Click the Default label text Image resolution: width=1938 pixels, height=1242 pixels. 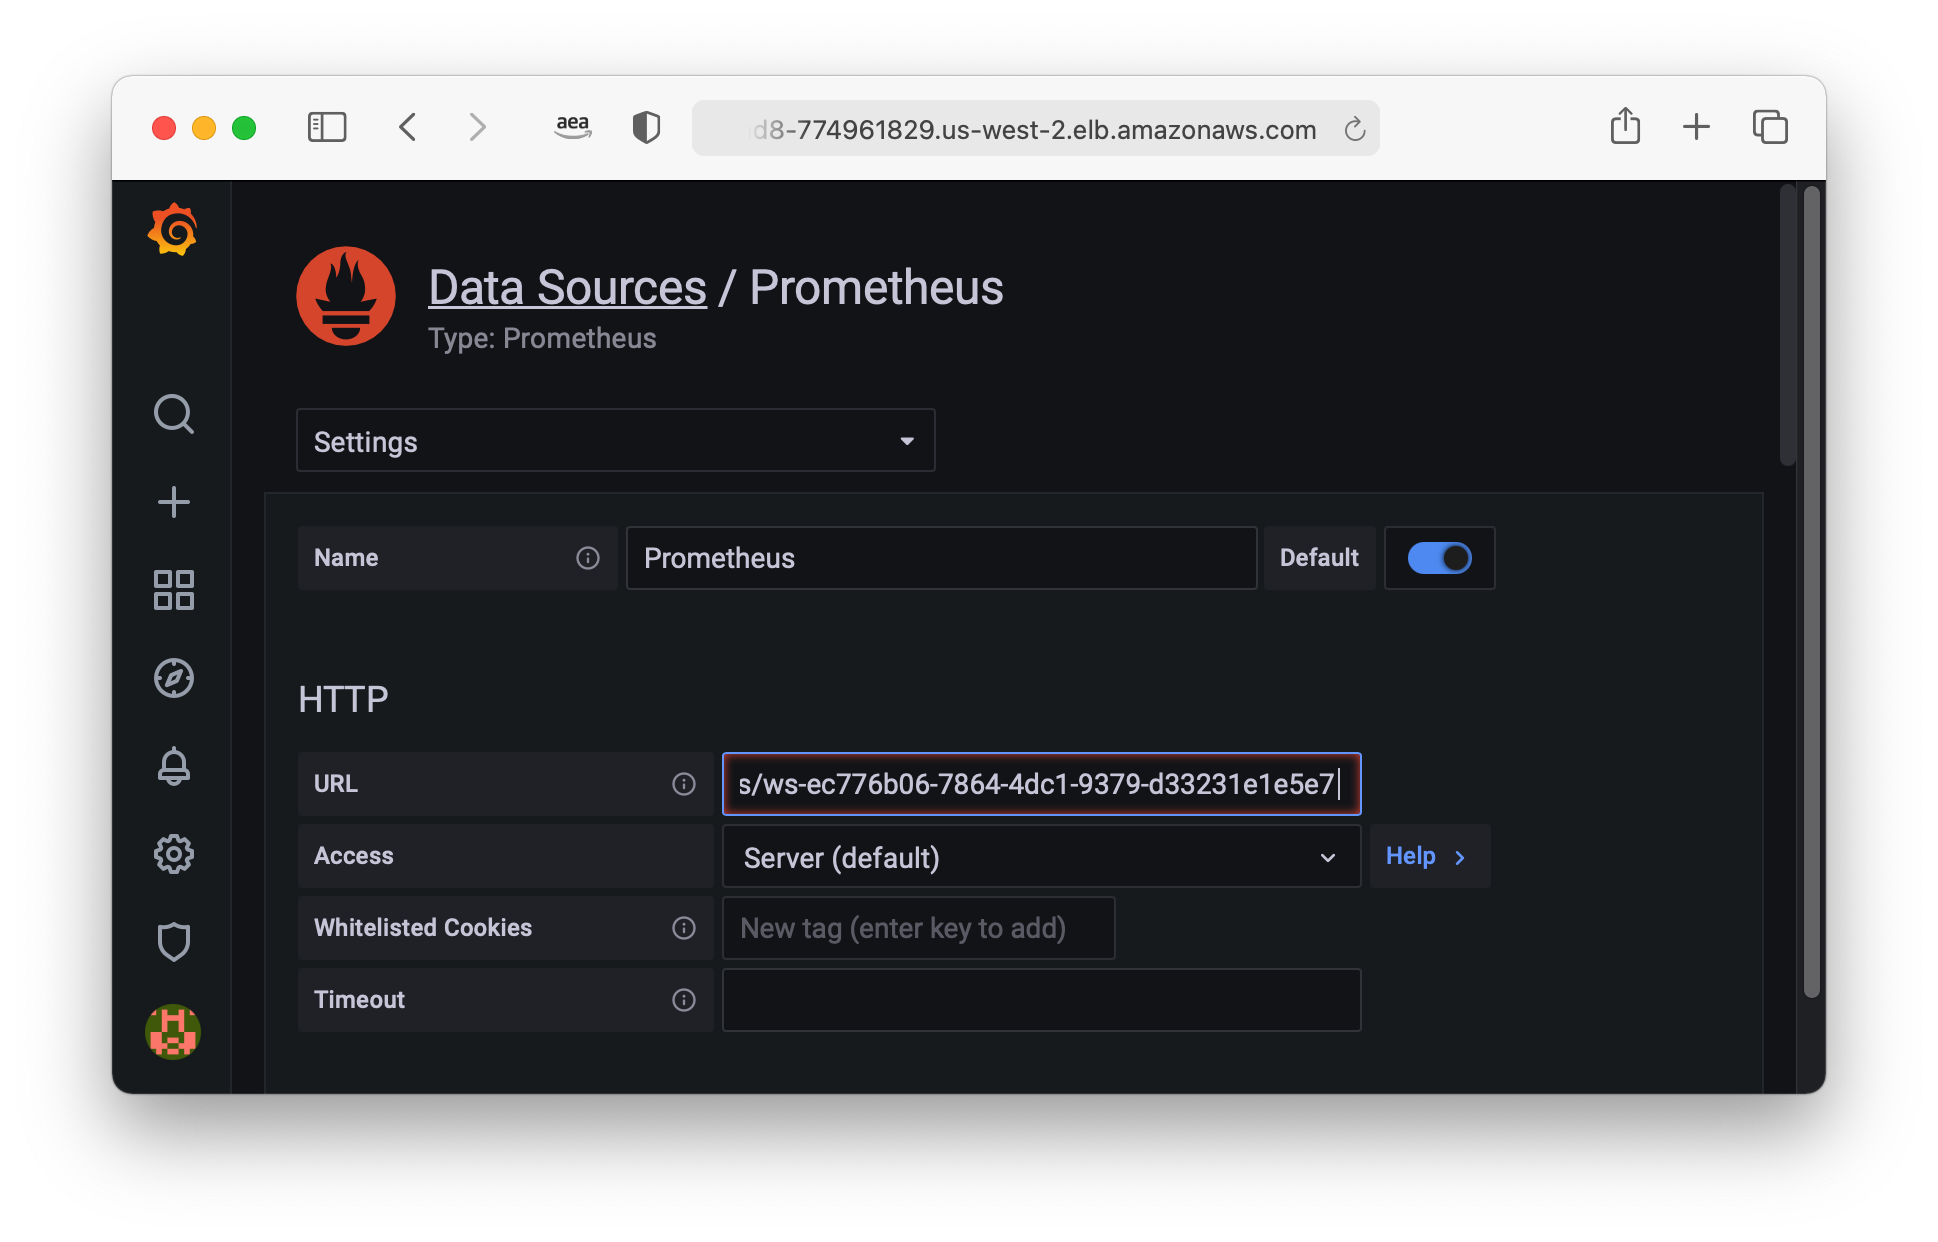tap(1319, 558)
